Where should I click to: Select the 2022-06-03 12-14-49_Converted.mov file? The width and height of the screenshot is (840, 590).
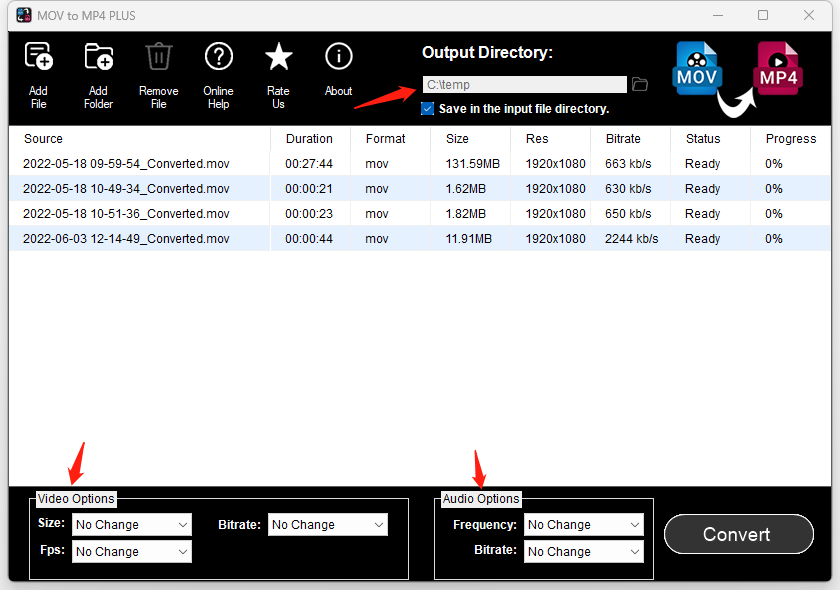coord(126,239)
